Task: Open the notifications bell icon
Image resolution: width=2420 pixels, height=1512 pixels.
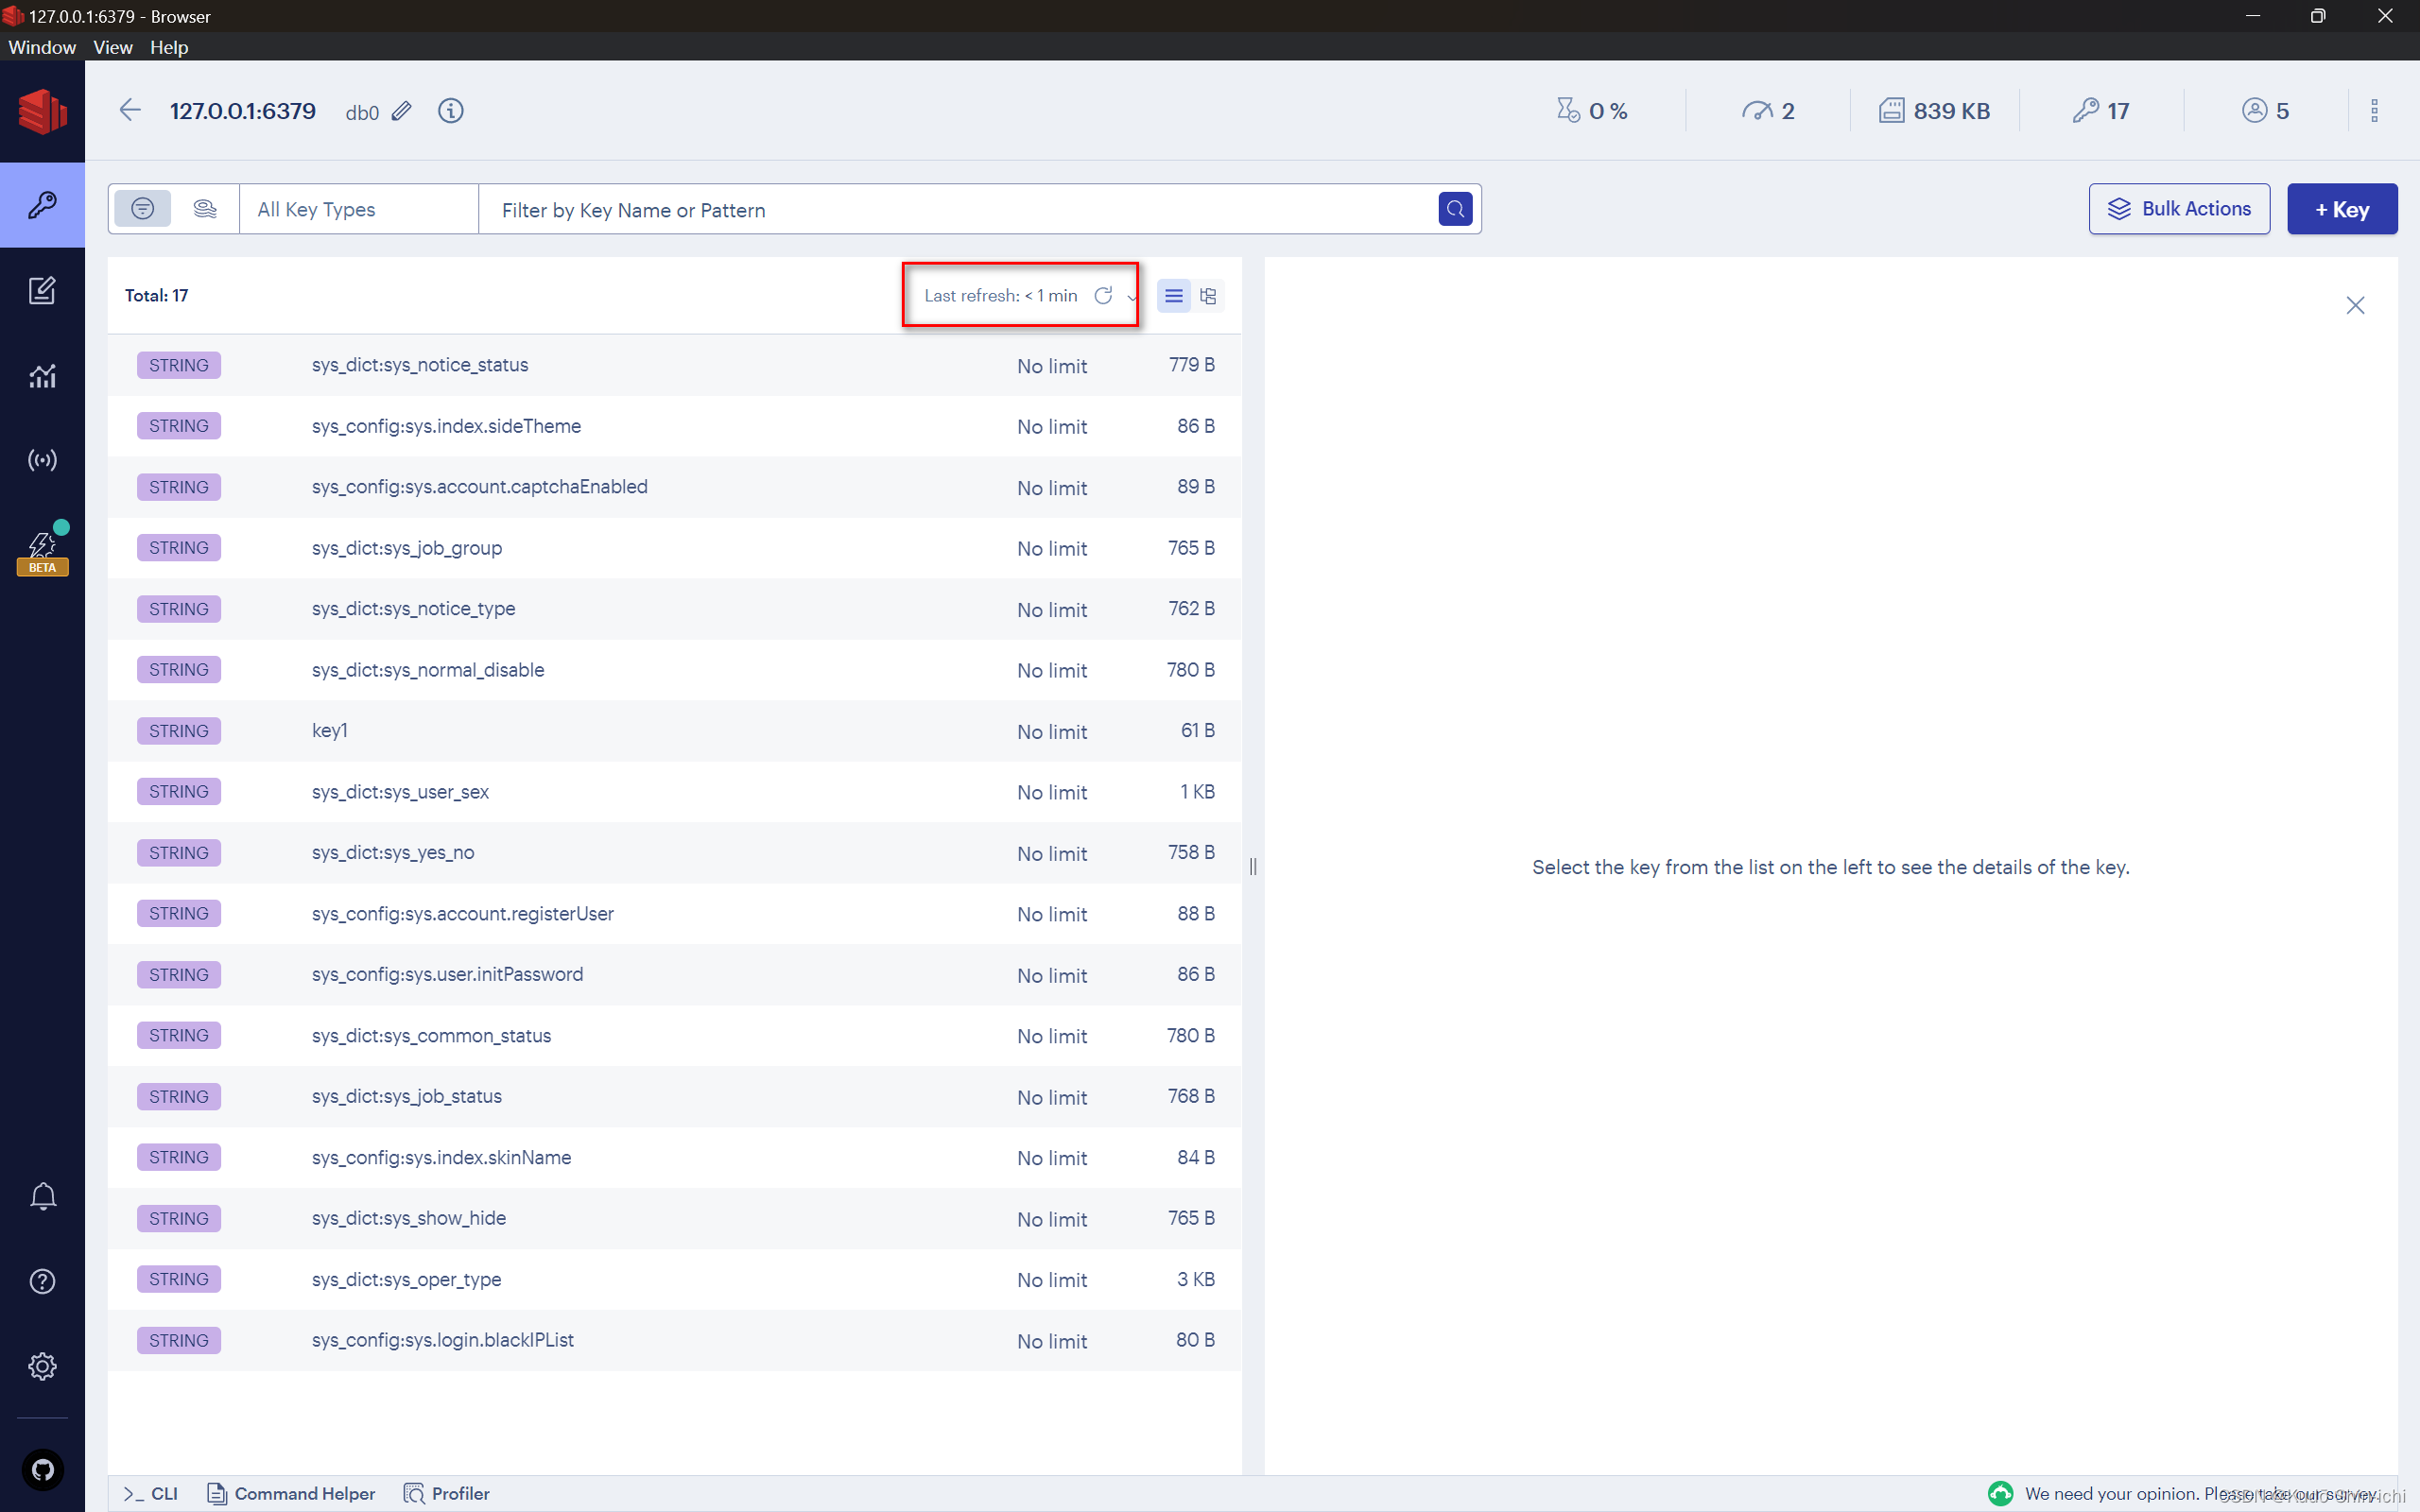Action: [42, 1196]
